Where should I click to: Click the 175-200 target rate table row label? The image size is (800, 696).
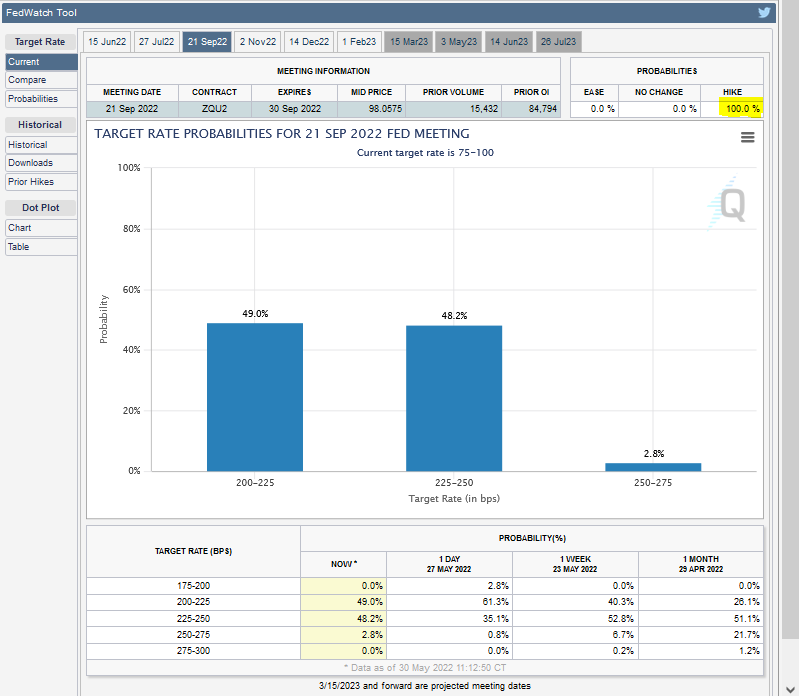click(193, 586)
